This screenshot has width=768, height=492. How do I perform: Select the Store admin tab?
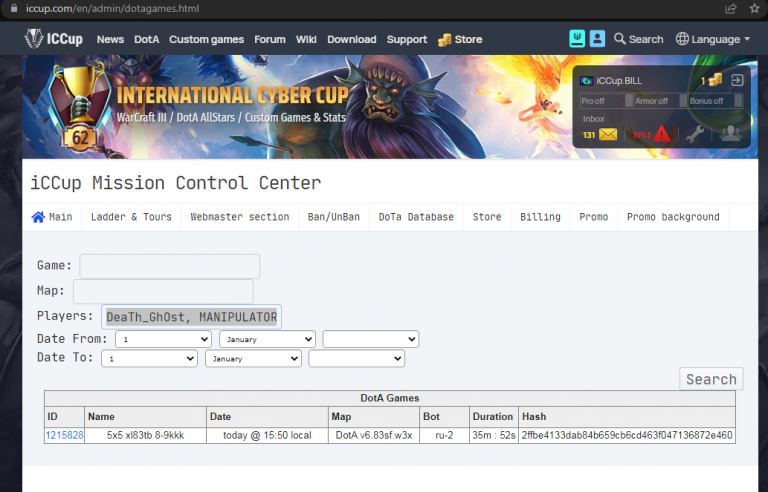487,217
